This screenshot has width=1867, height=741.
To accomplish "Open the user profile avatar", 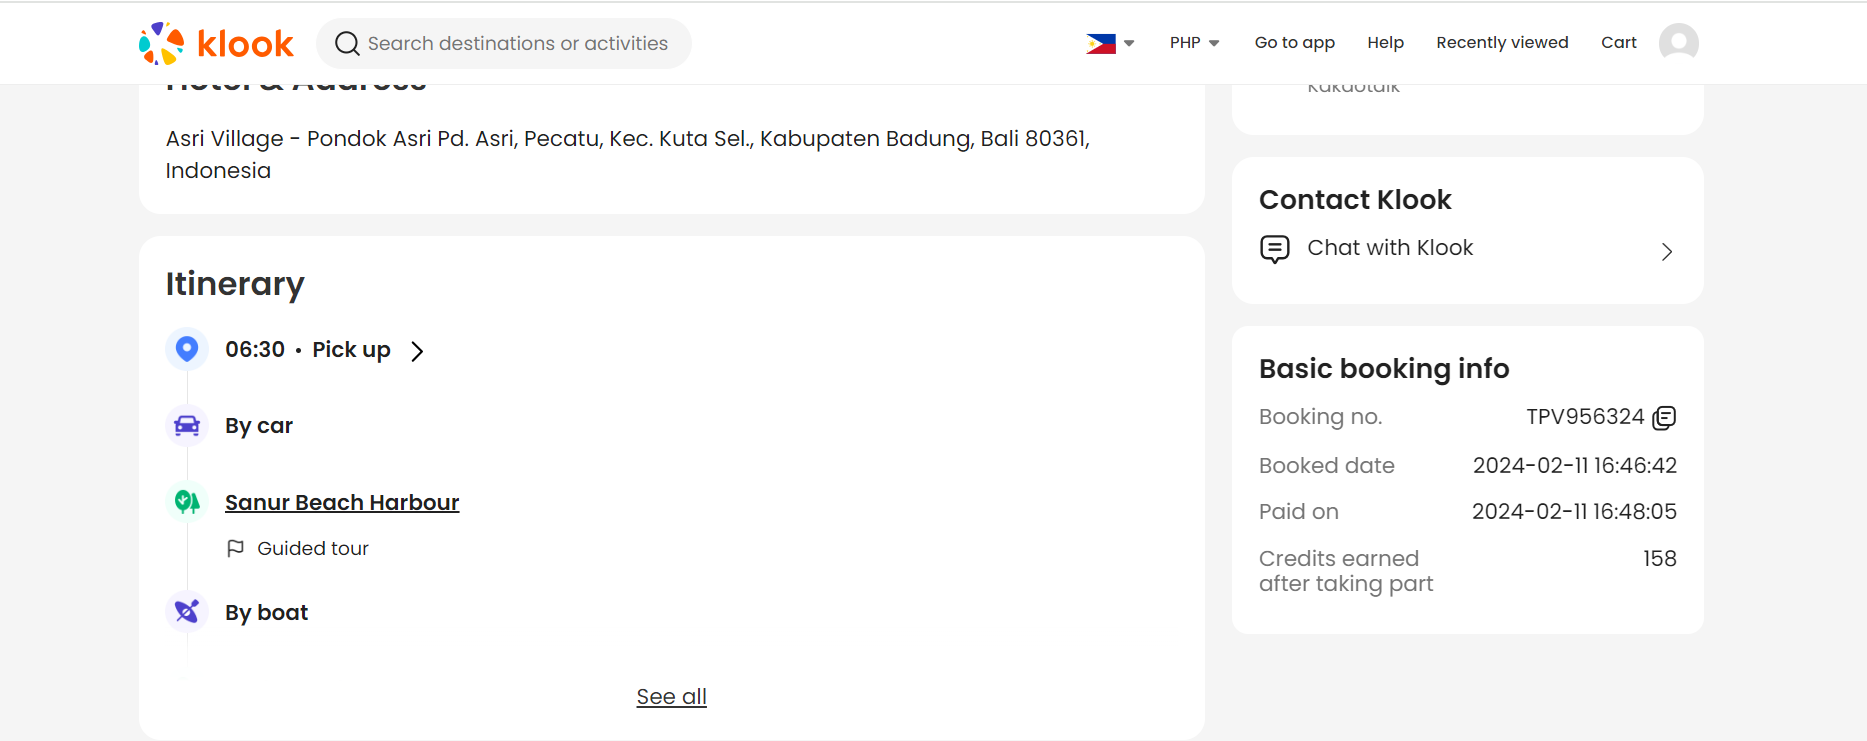I will [1678, 42].
